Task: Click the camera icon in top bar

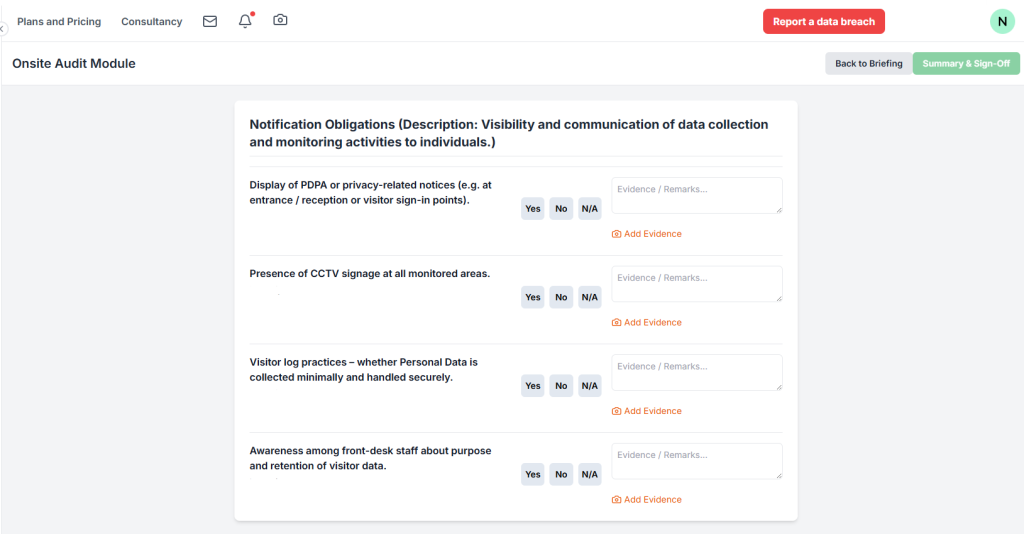Action: (280, 20)
